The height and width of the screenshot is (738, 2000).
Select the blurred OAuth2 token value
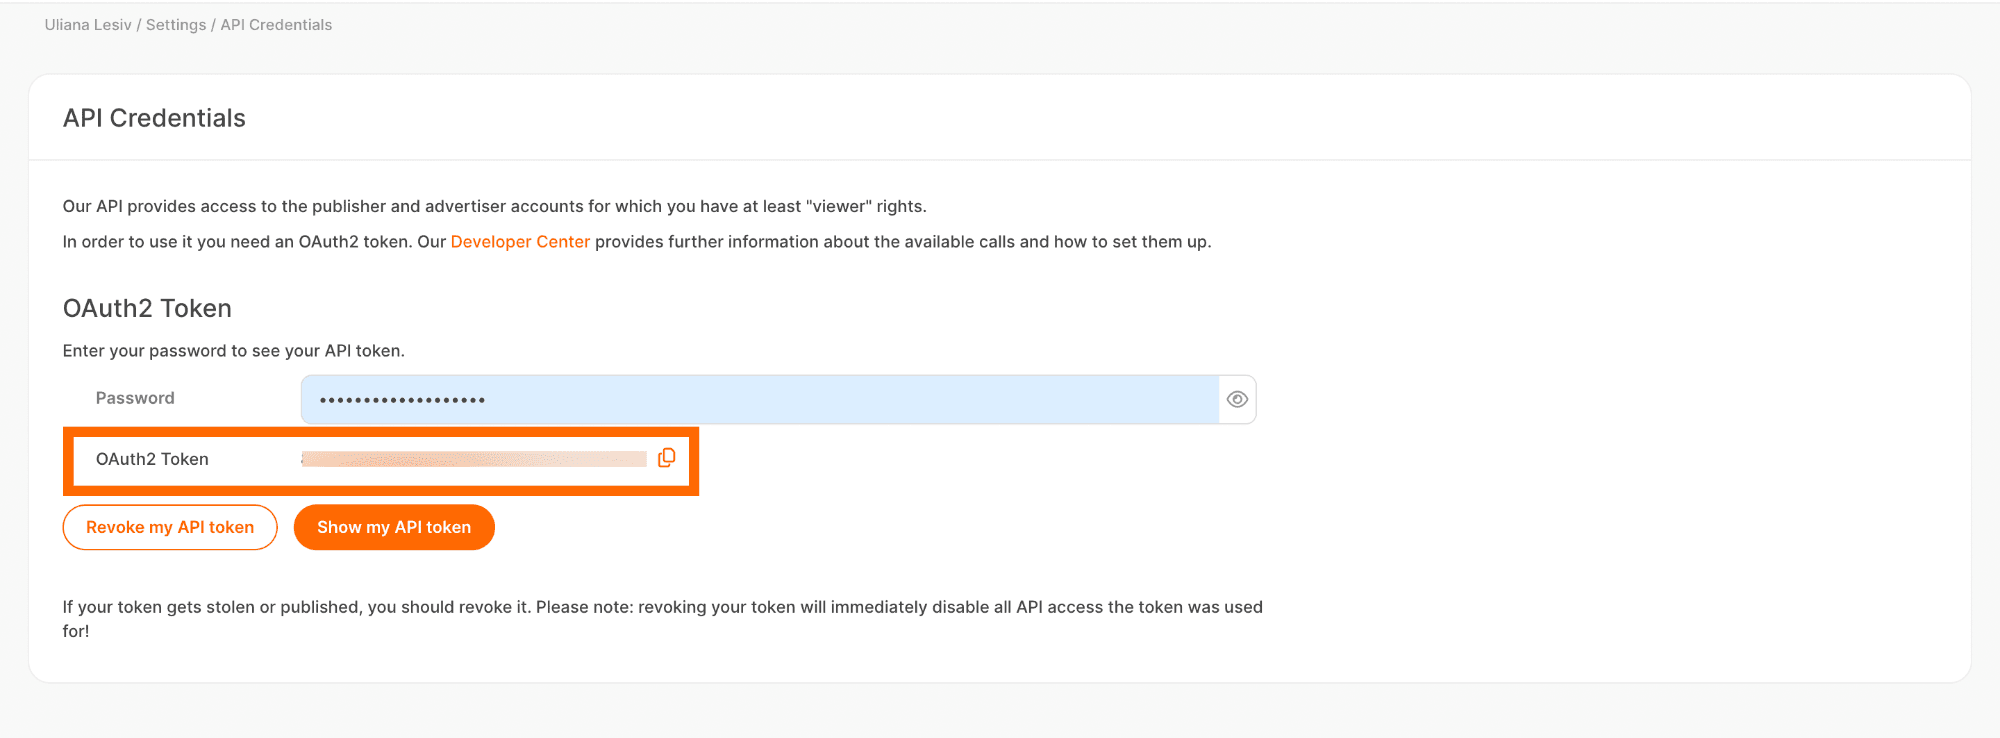[475, 459]
